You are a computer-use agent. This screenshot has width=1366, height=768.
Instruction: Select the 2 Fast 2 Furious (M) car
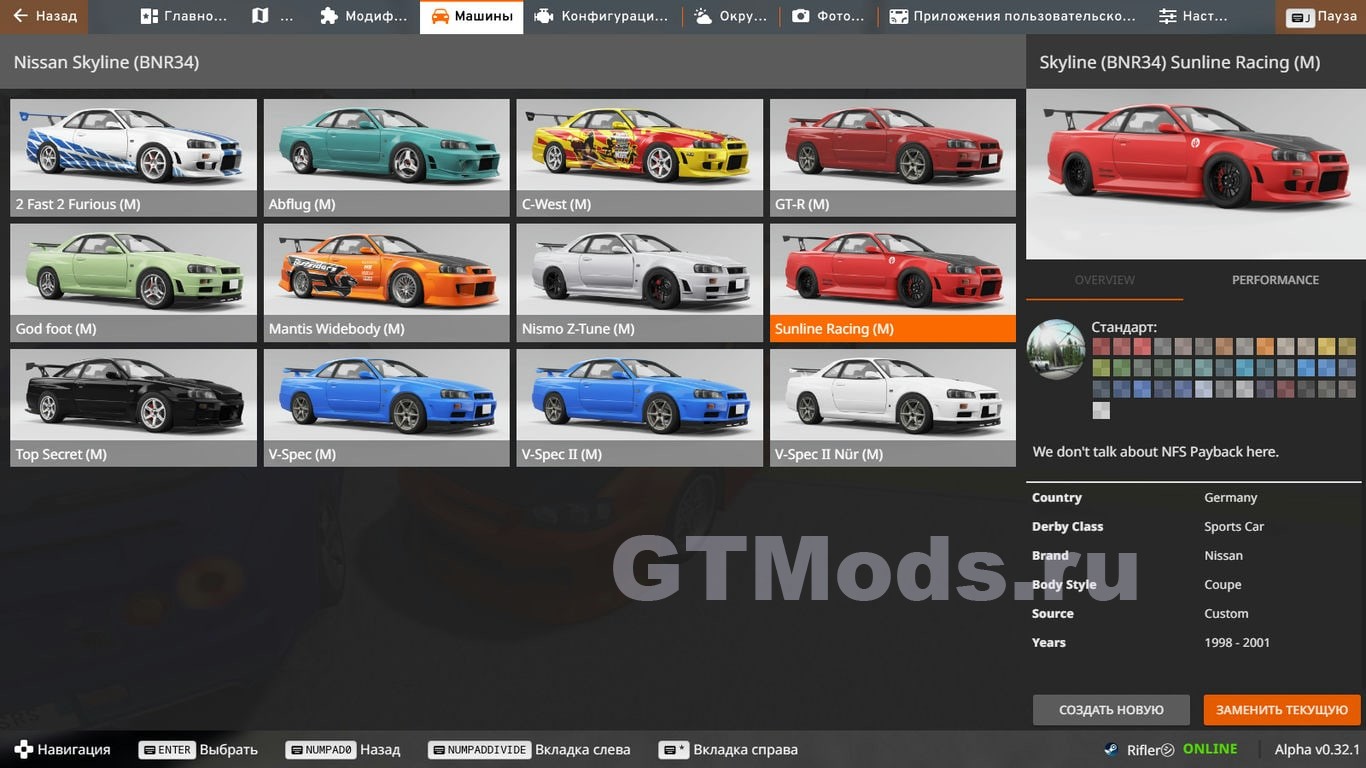tap(134, 158)
